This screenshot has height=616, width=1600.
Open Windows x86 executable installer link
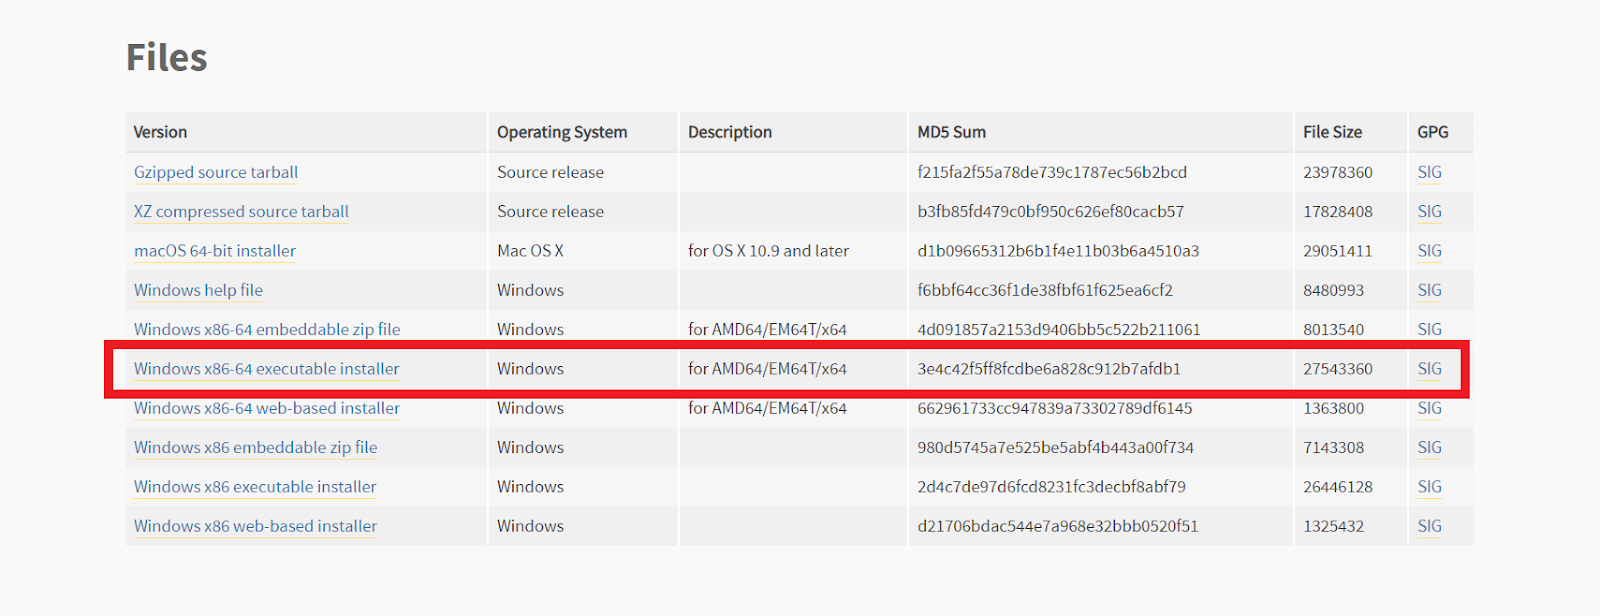255,487
